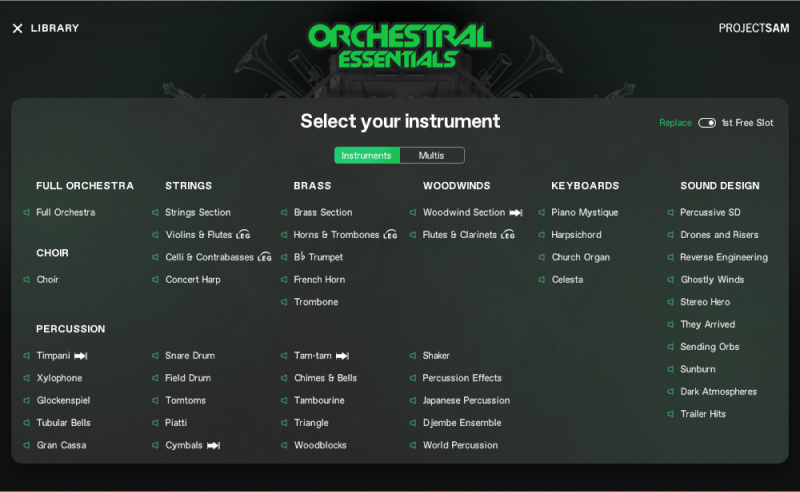The height and width of the screenshot is (492, 800).
Task: Audition Stereo Hero with the speaker icon
Action: pyautogui.click(x=670, y=302)
